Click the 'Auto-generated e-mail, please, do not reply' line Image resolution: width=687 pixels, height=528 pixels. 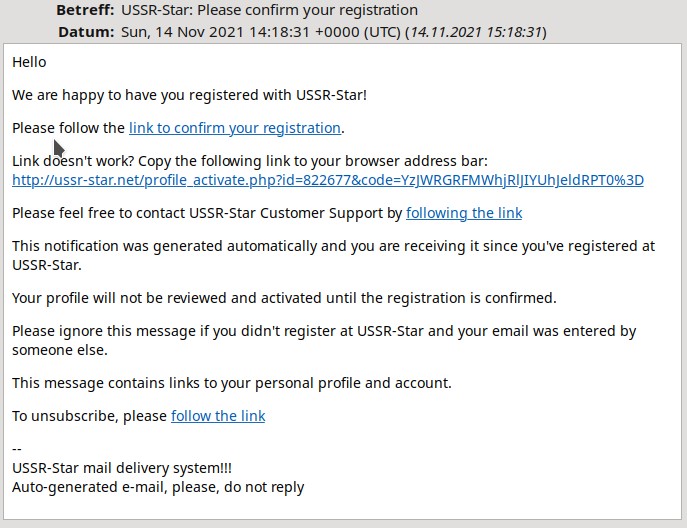[158, 487]
